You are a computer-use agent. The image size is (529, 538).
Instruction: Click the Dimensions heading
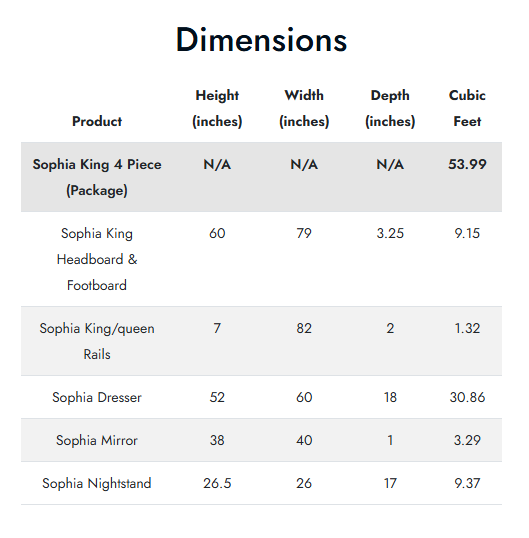coord(261,40)
